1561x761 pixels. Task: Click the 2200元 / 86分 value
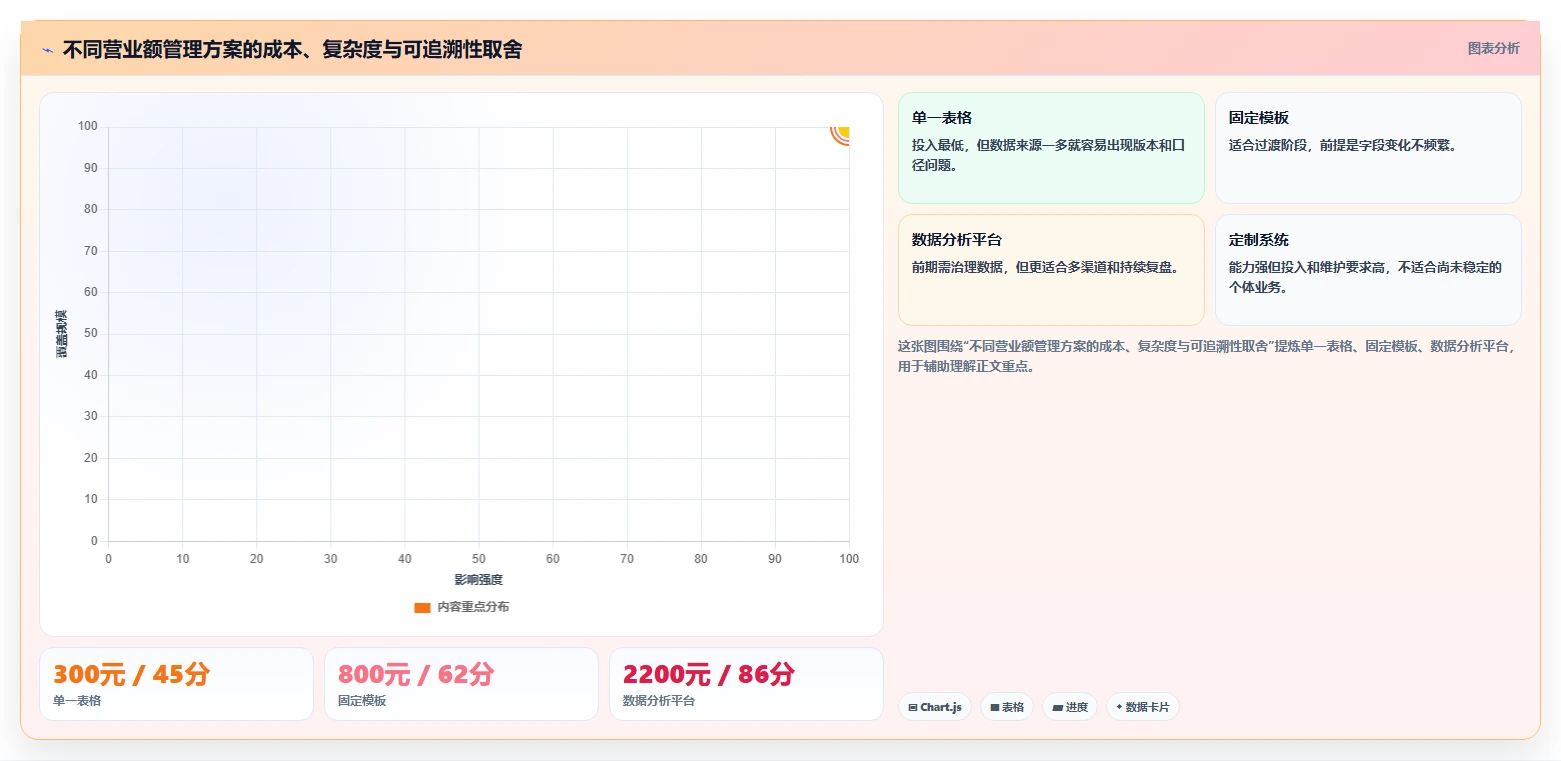click(x=709, y=674)
